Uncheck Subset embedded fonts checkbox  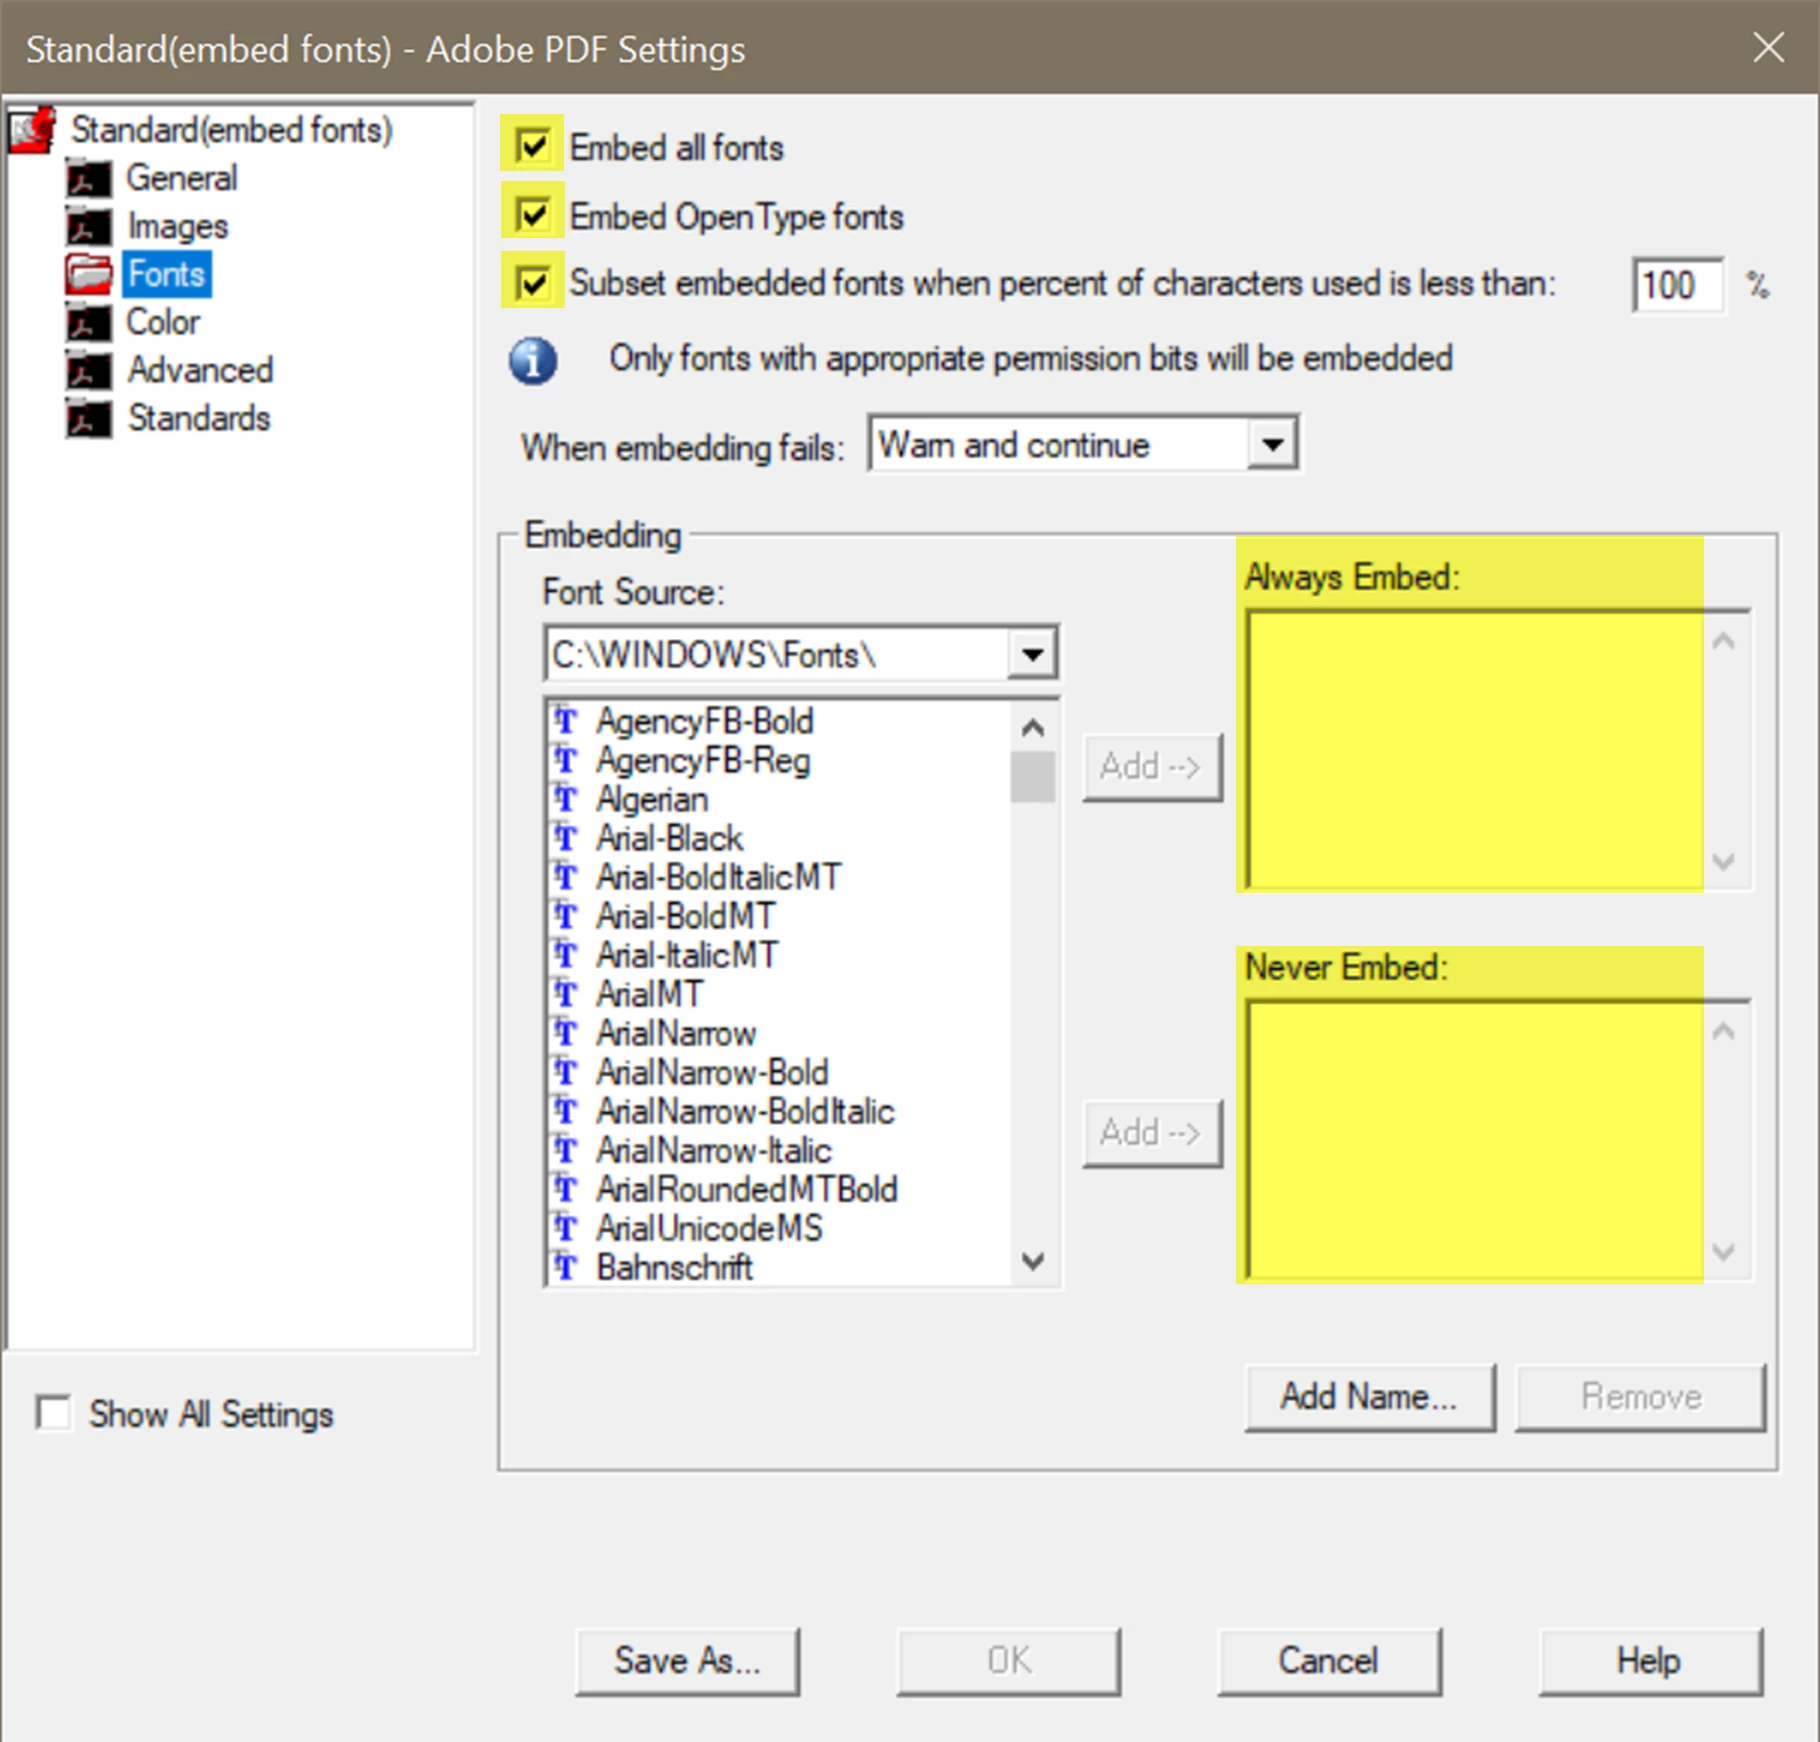533,283
